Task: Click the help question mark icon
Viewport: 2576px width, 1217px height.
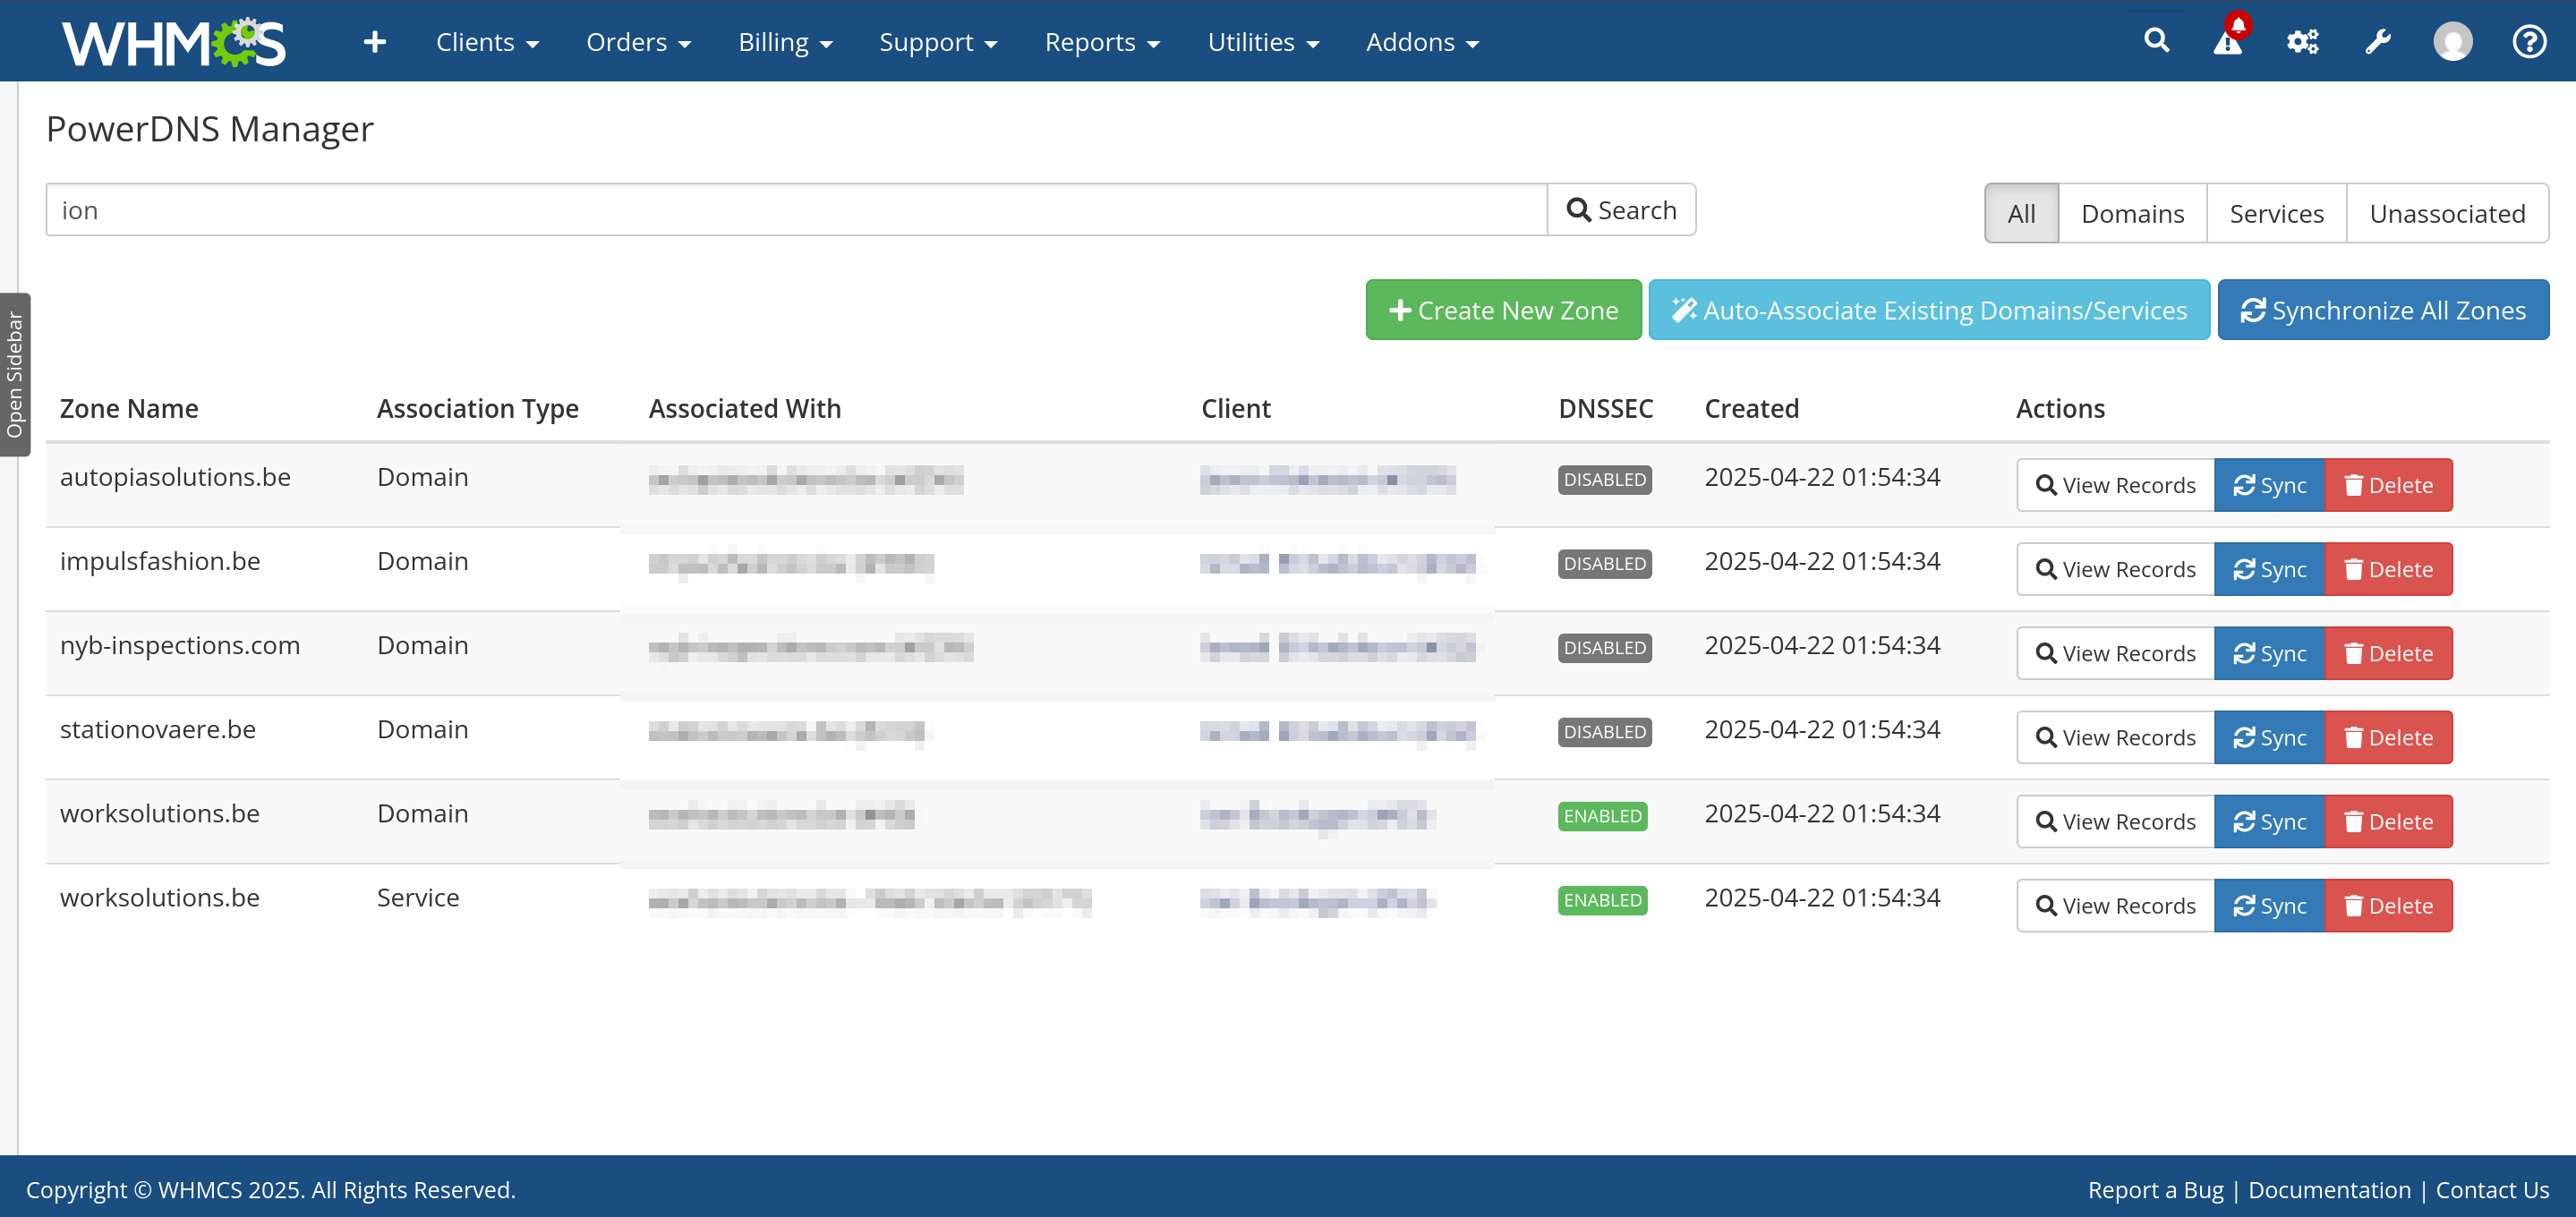Action: tap(2529, 42)
